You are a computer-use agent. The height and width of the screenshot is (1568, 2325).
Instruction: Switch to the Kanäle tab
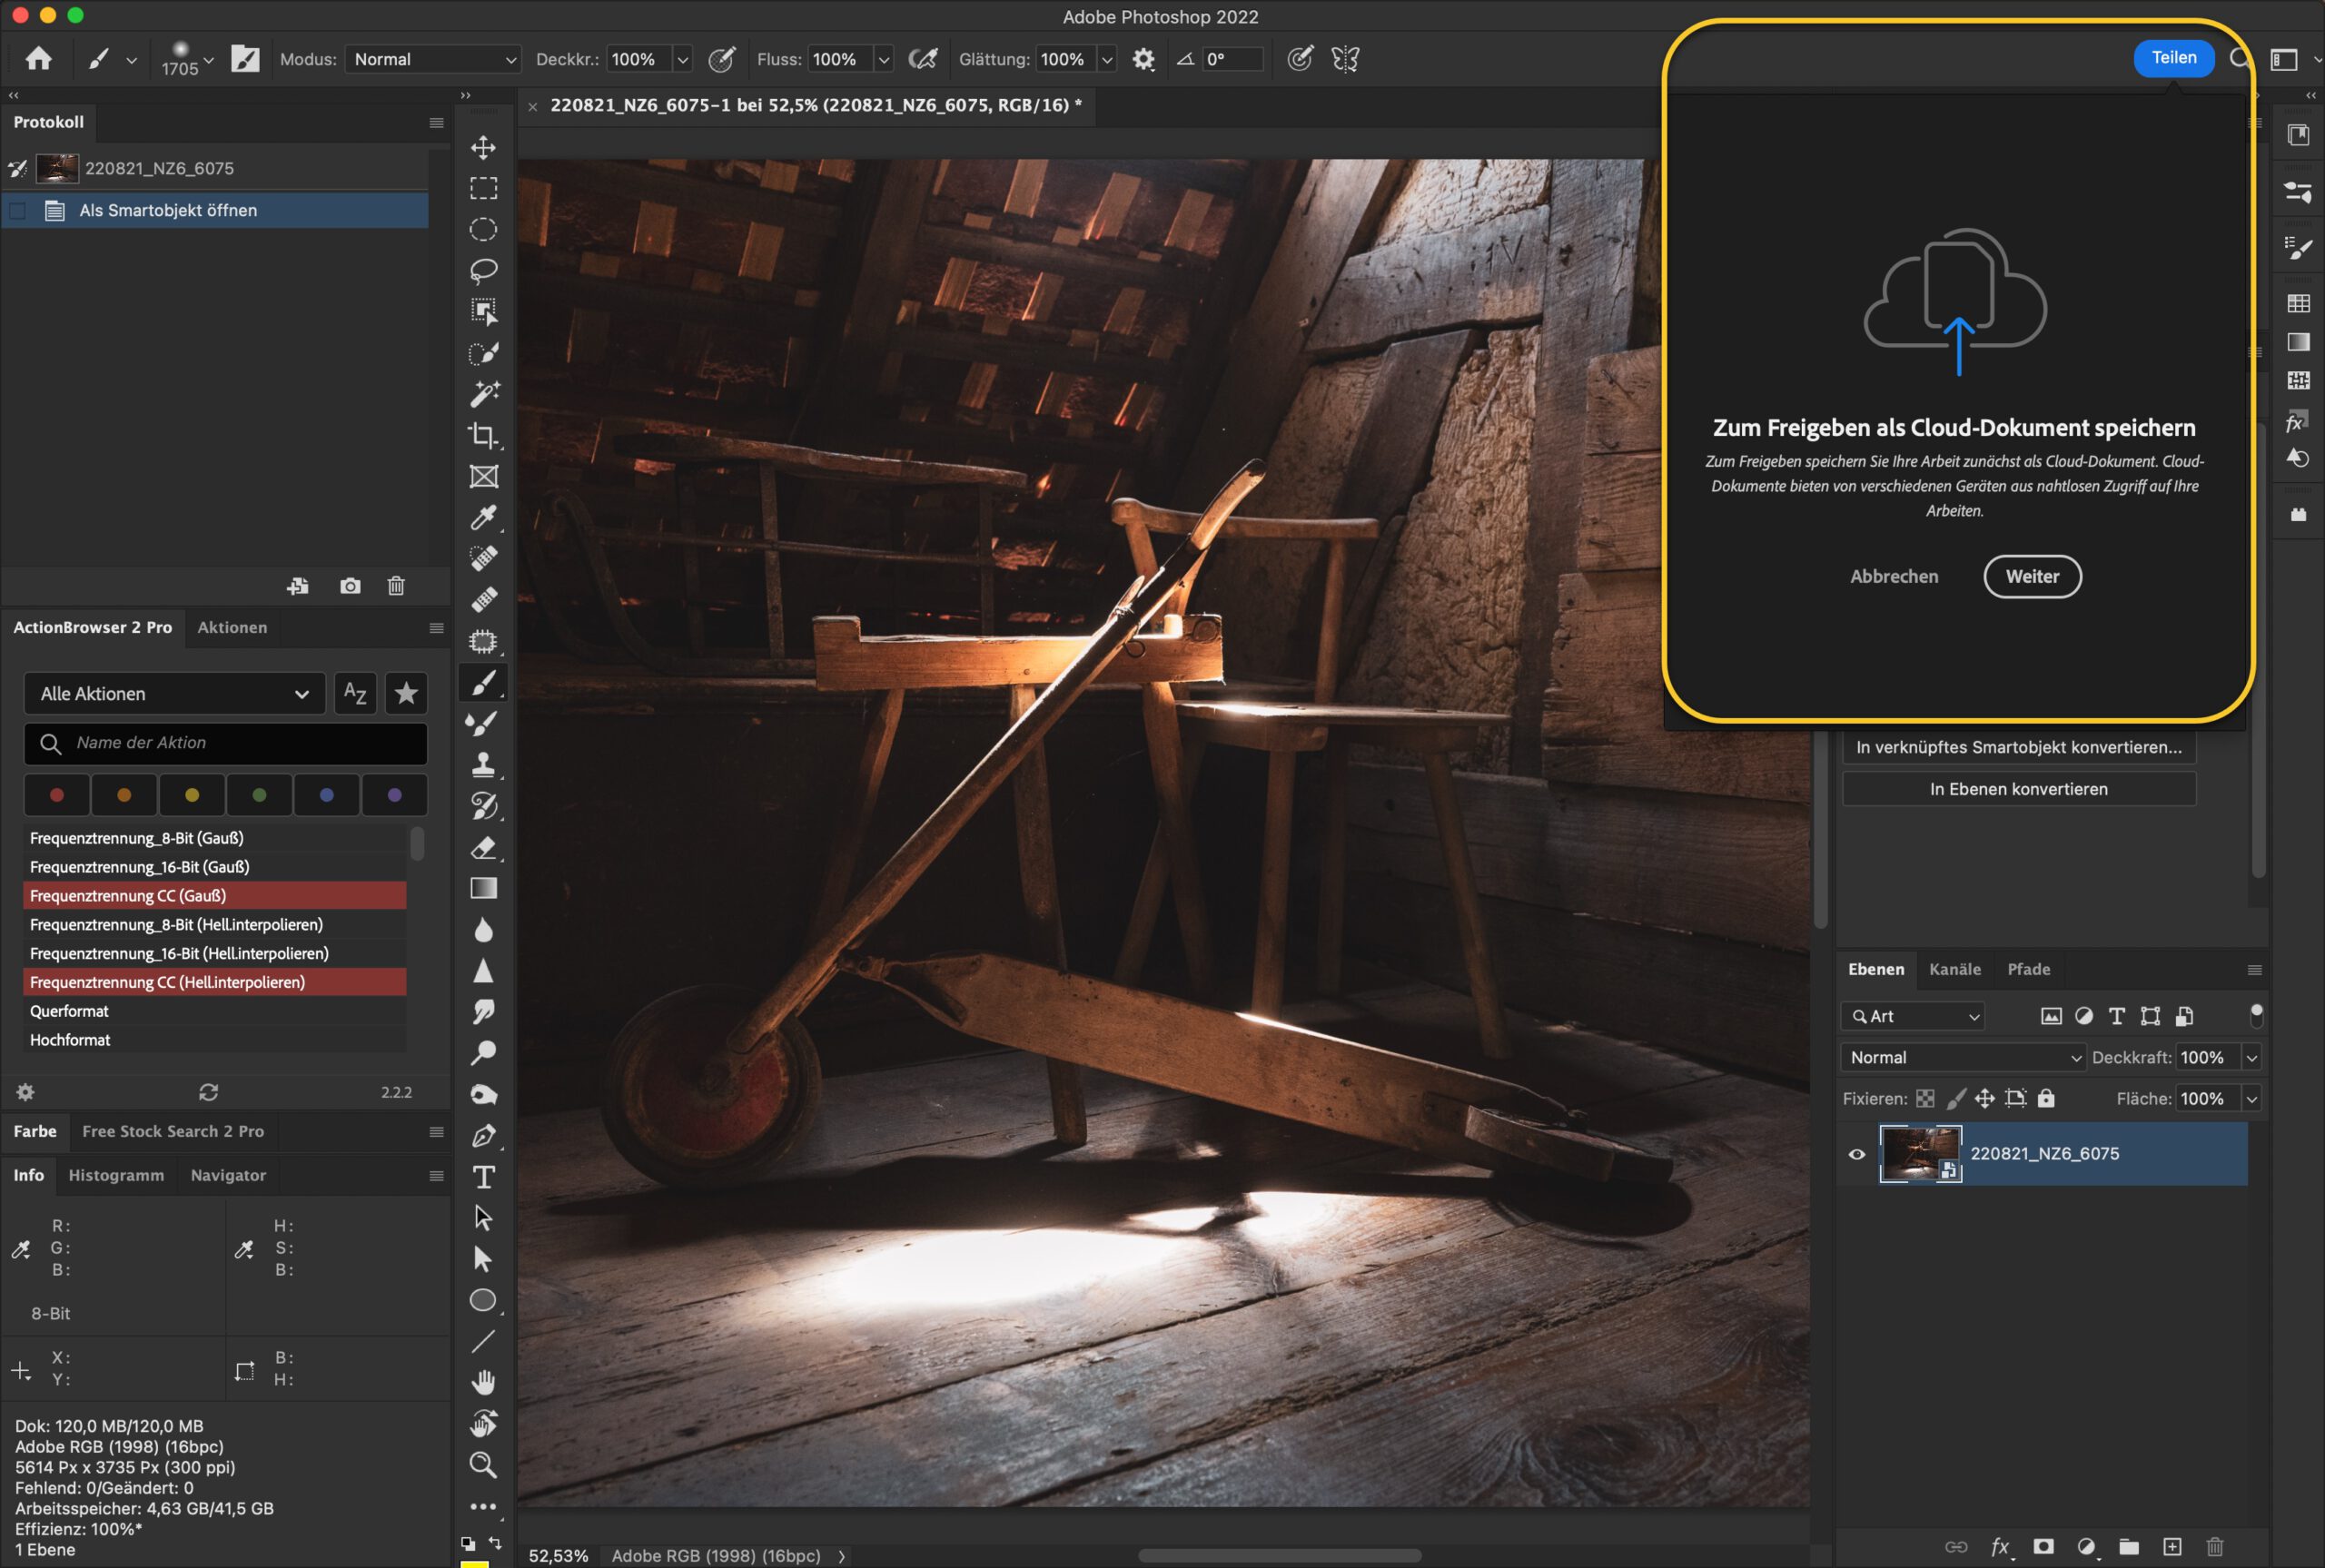point(1954,969)
